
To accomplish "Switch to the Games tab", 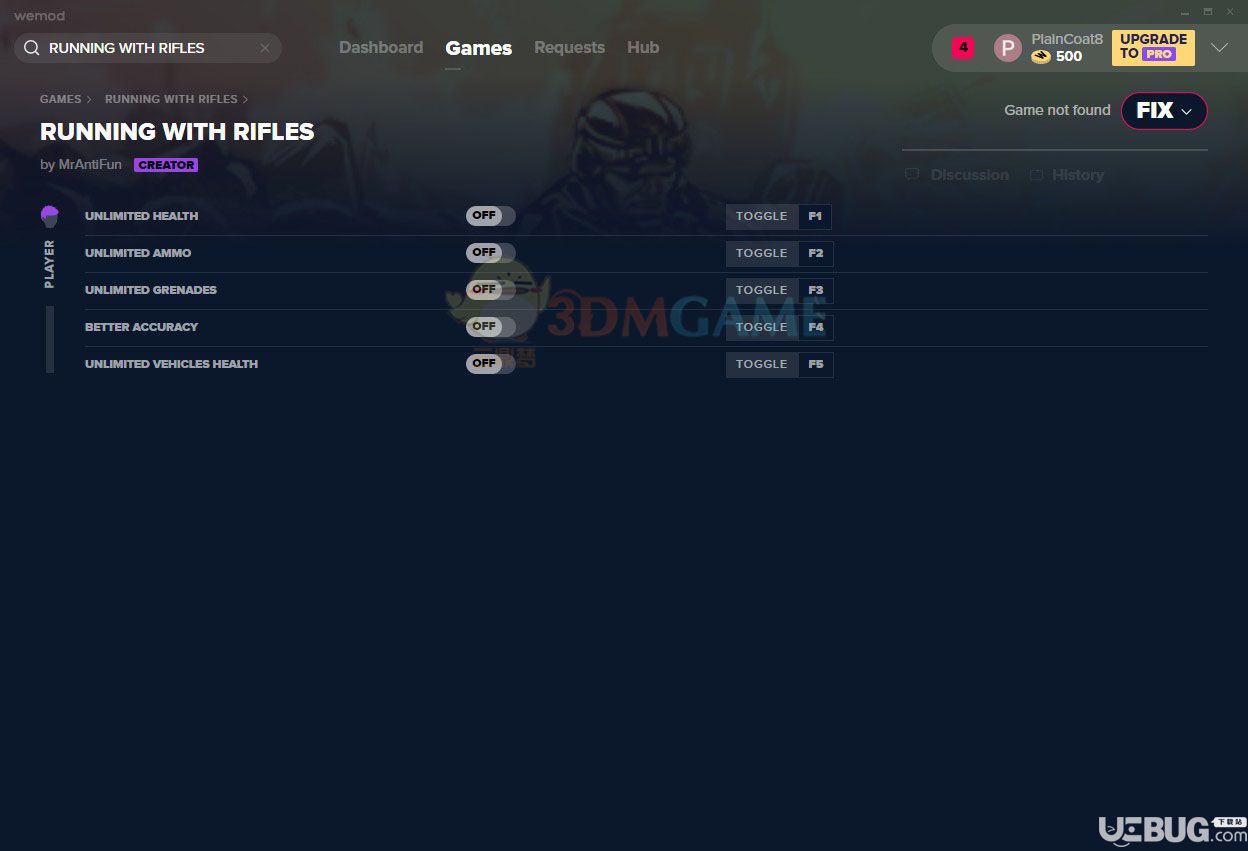I will [479, 48].
